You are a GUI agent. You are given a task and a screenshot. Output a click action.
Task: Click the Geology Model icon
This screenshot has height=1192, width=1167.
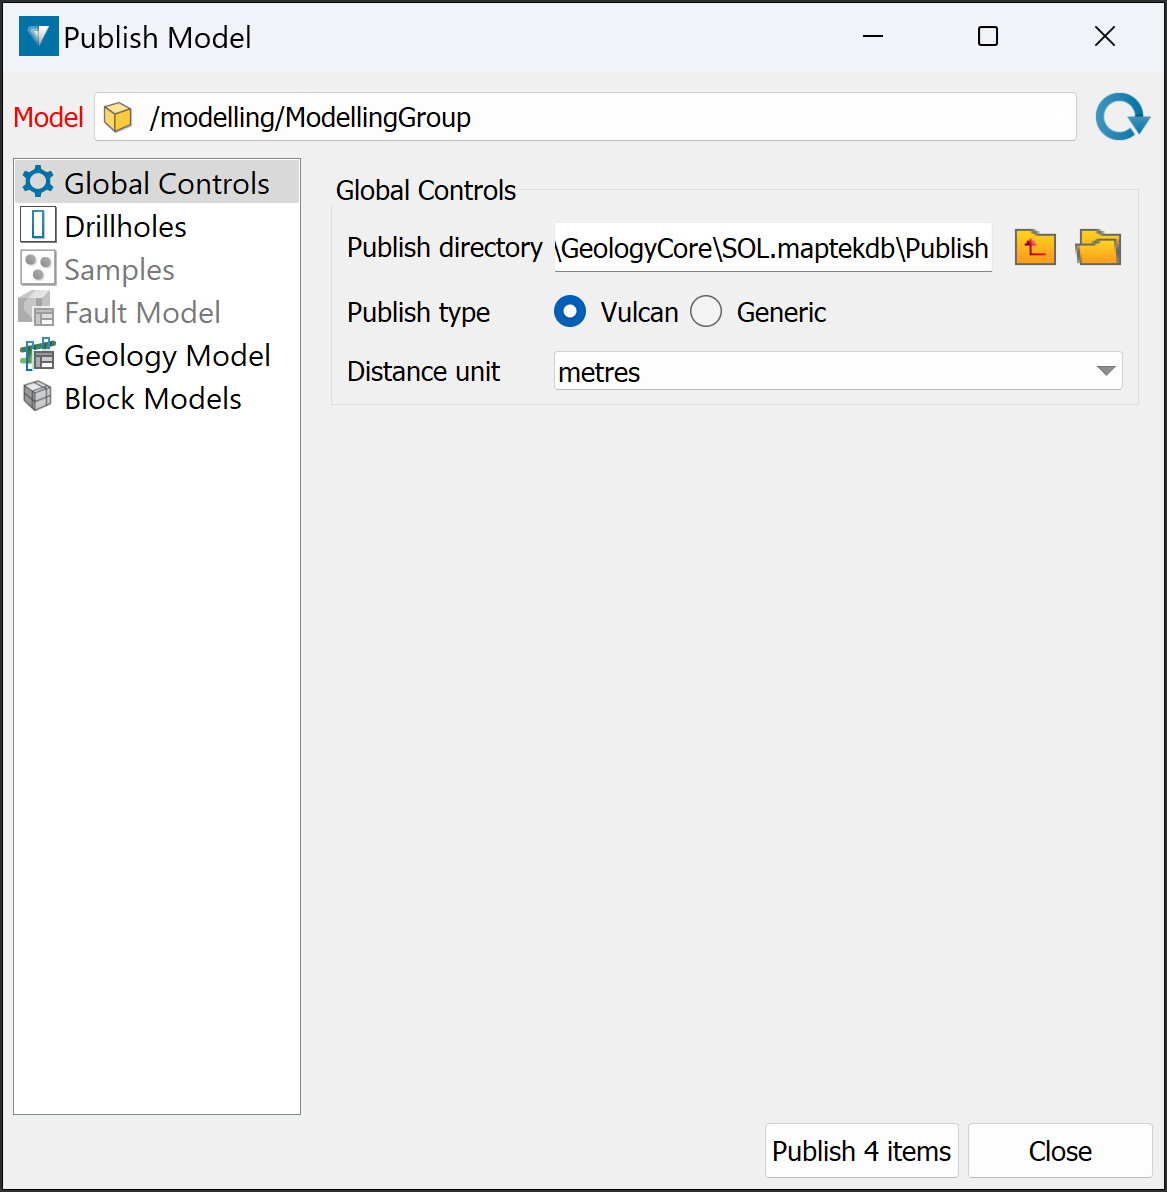38,355
